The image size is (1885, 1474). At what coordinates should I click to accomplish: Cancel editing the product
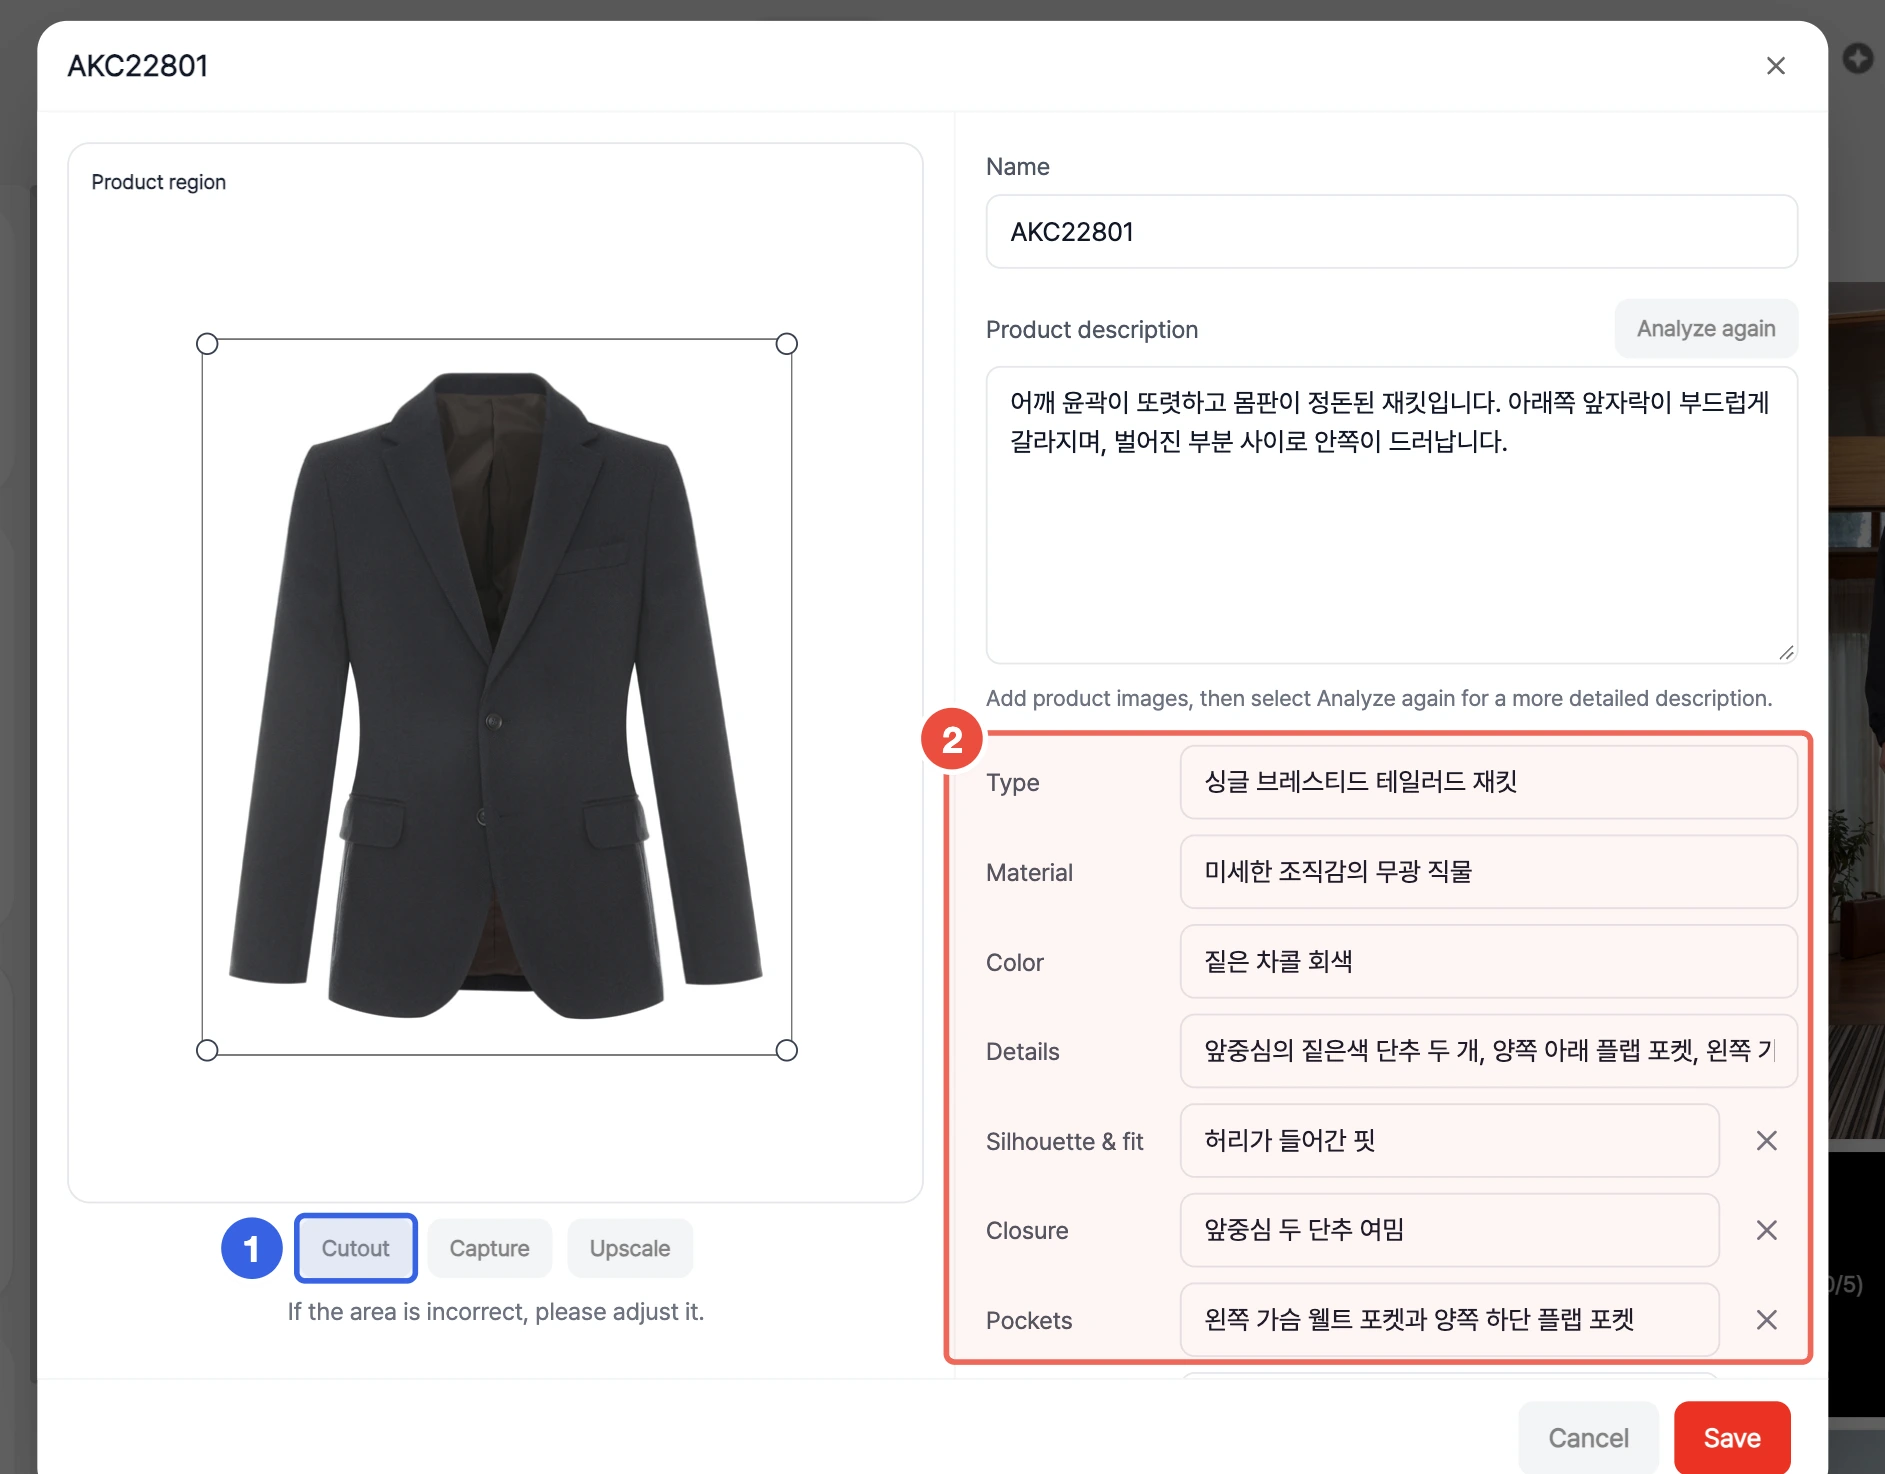[x=1588, y=1438]
